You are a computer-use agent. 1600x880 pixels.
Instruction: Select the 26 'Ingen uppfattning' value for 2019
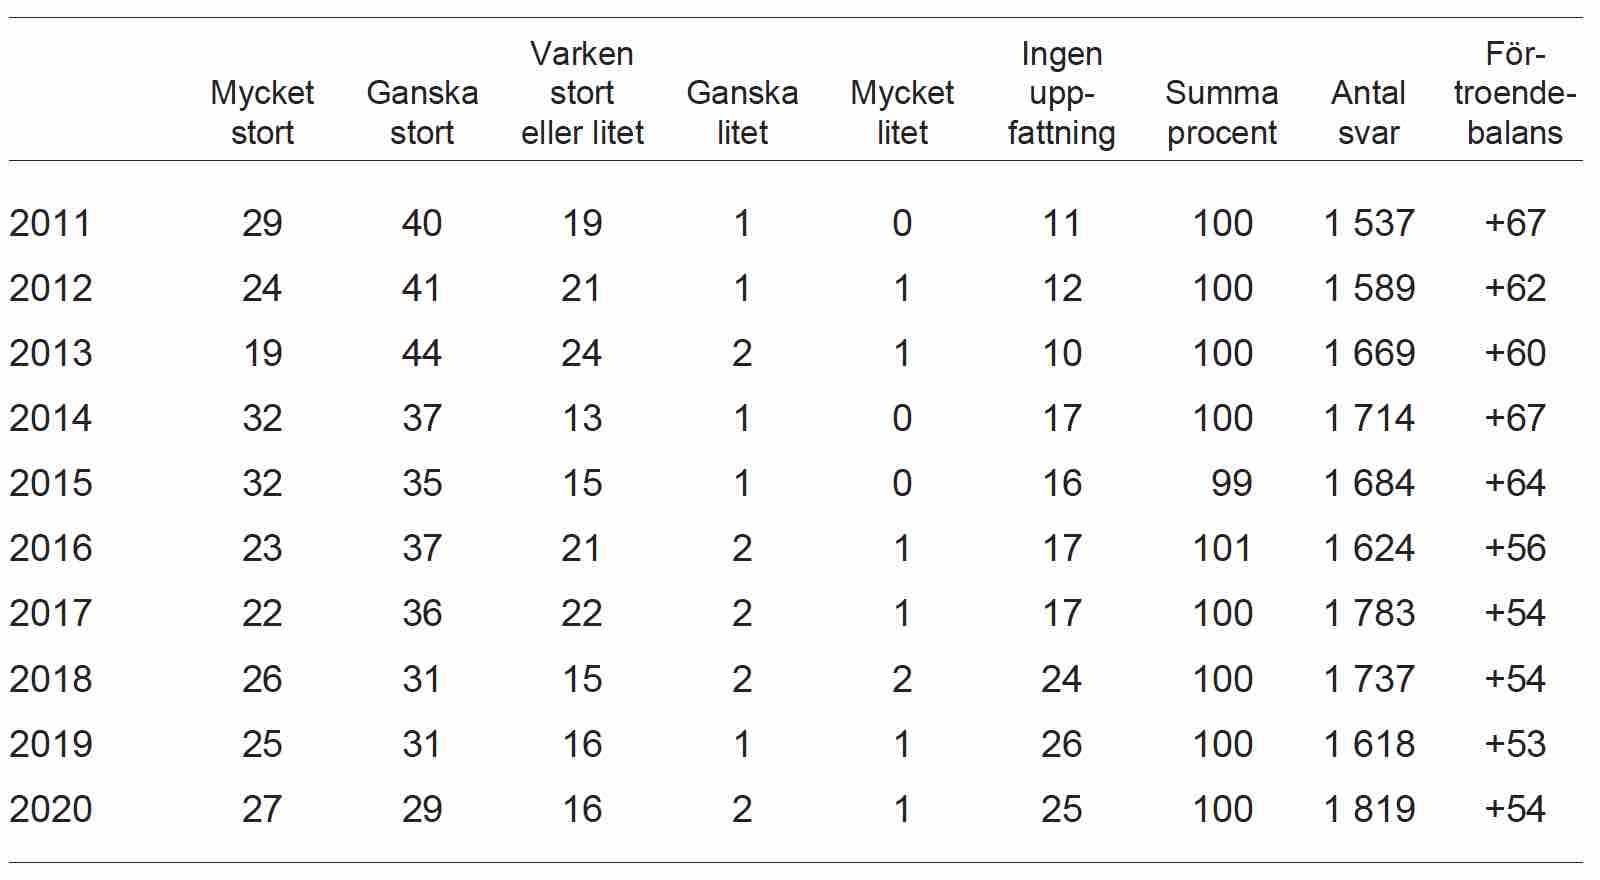pyautogui.click(x=1061, y=744)
